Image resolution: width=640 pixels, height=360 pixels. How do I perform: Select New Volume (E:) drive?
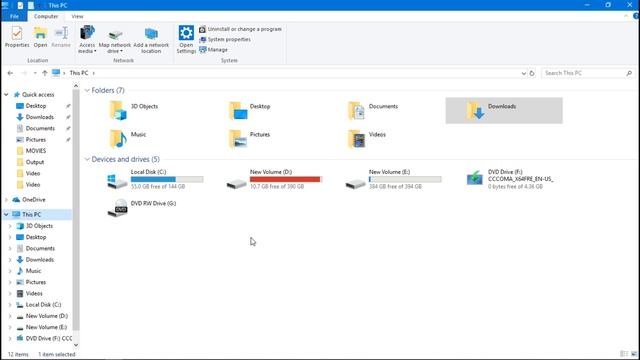coord(393,179)
